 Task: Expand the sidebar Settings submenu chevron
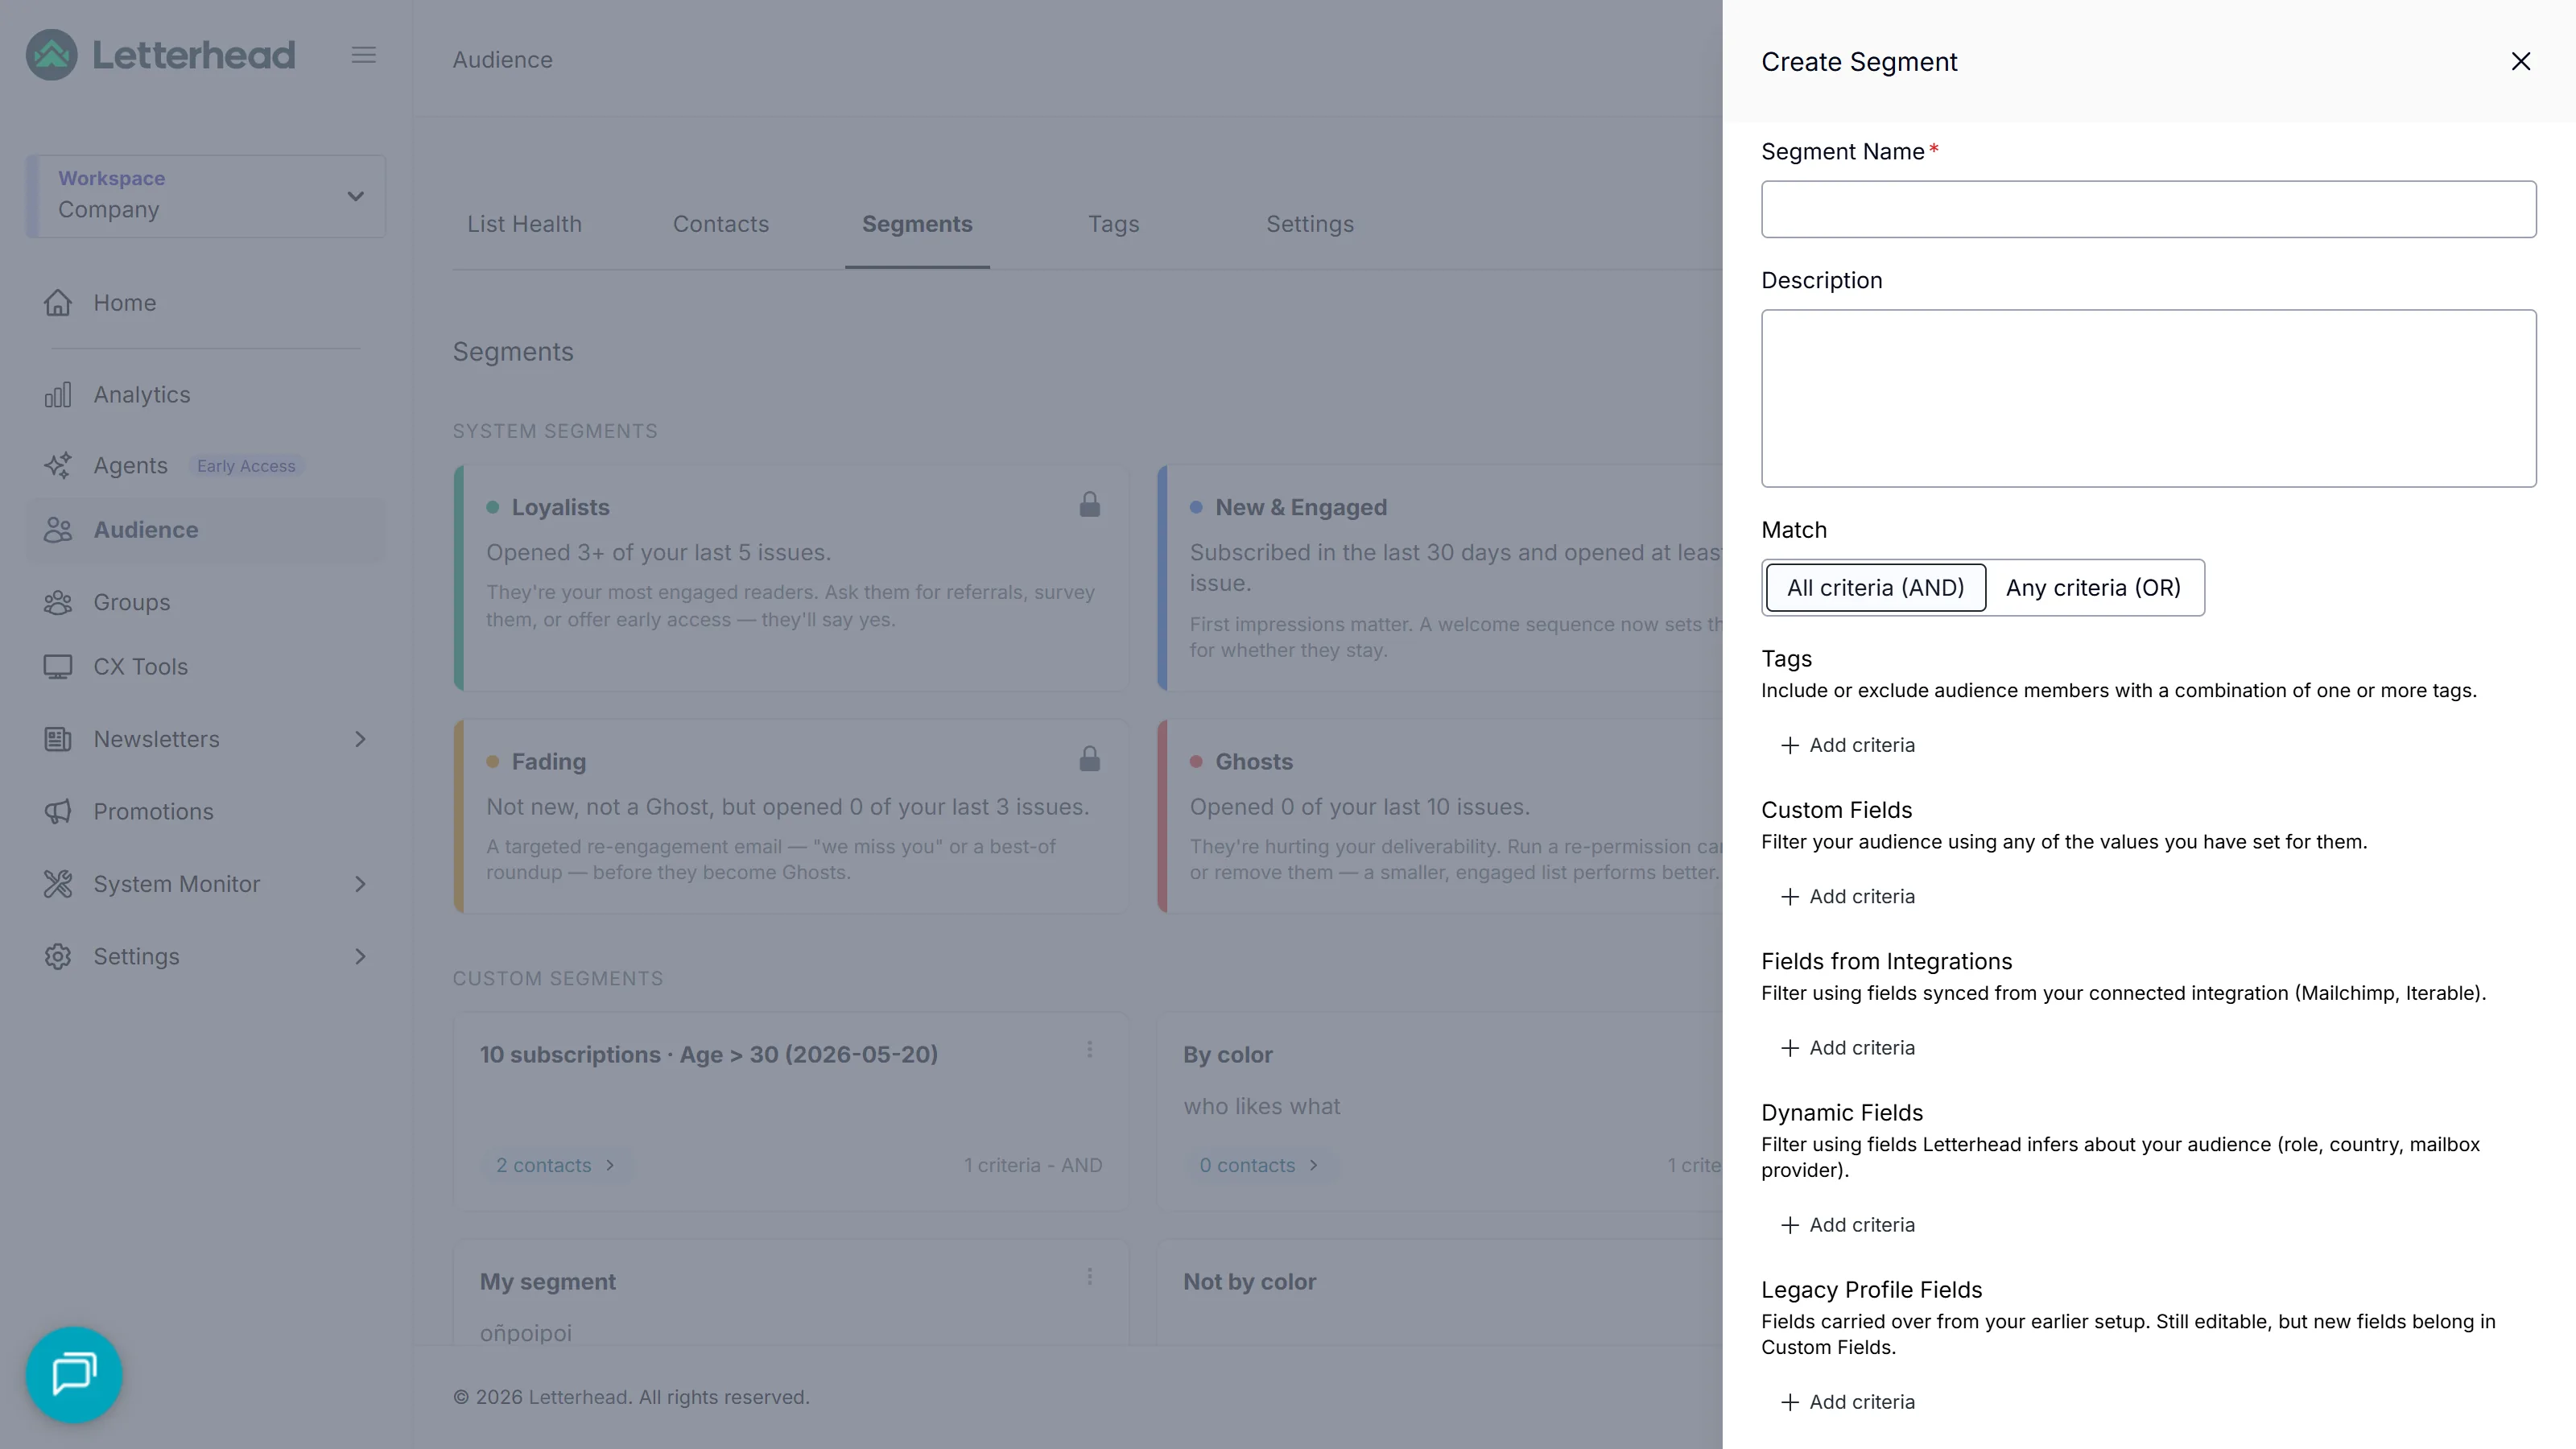tap(360, 957)
